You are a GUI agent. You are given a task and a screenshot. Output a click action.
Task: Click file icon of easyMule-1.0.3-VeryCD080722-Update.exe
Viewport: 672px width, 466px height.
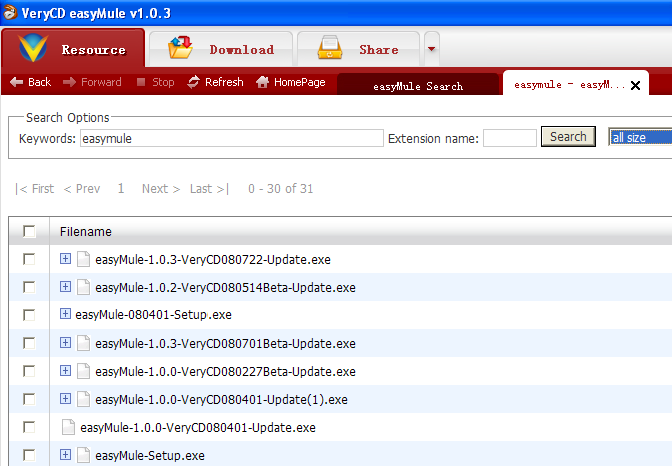[x=84, y=259]
